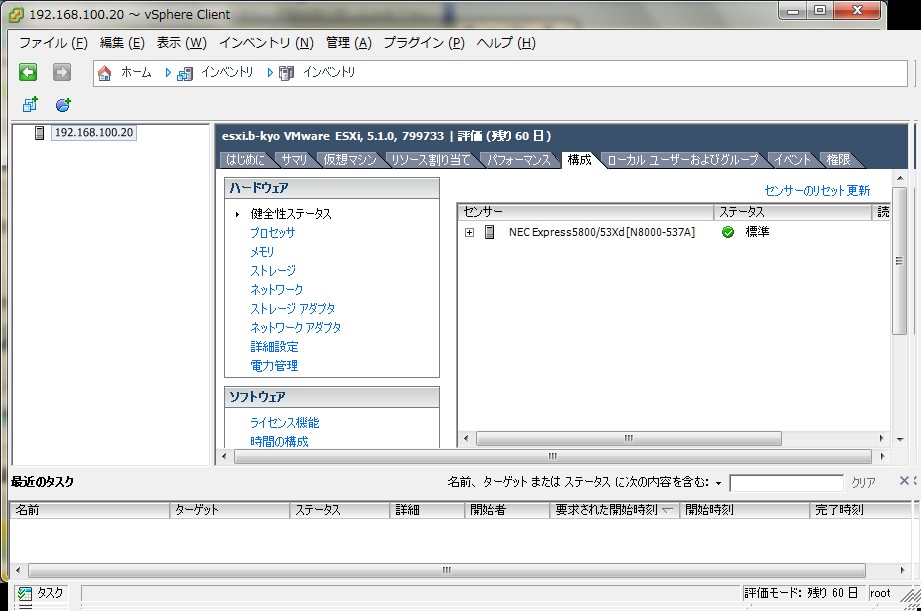Open the メモリ hardware link

click(x=262, y=251)
